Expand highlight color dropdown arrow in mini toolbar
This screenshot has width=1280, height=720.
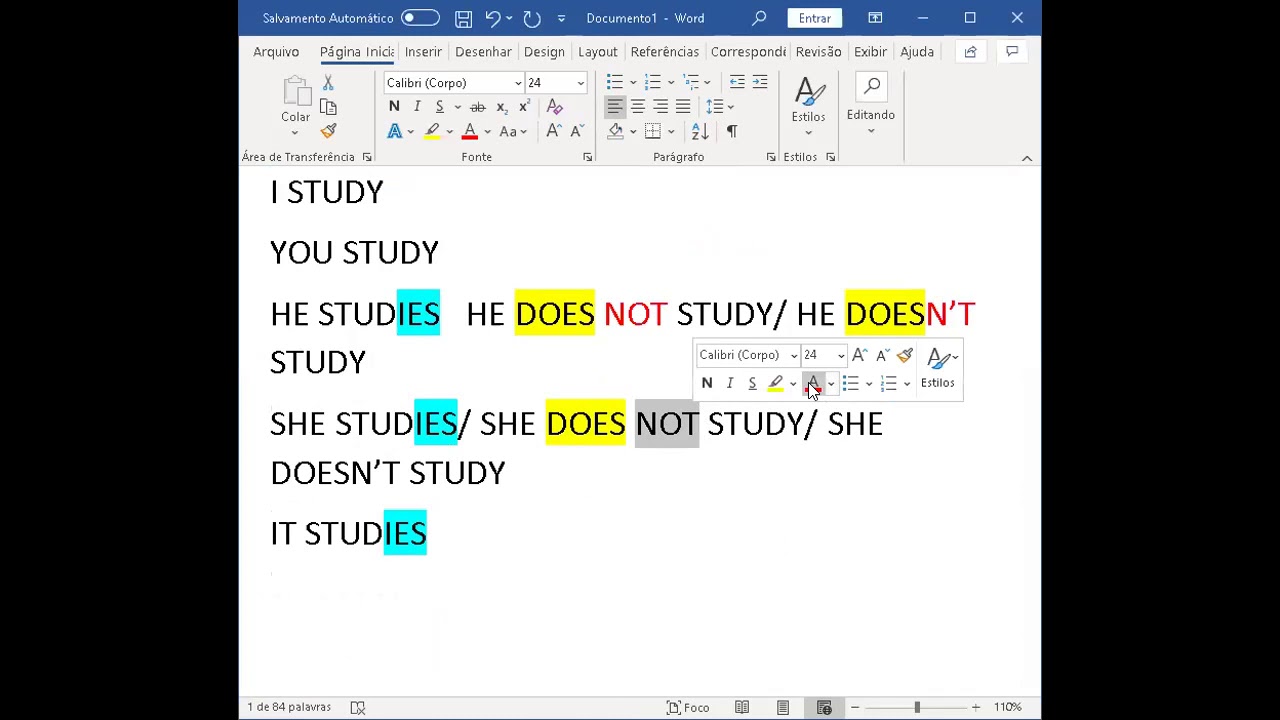click(793, 384)
